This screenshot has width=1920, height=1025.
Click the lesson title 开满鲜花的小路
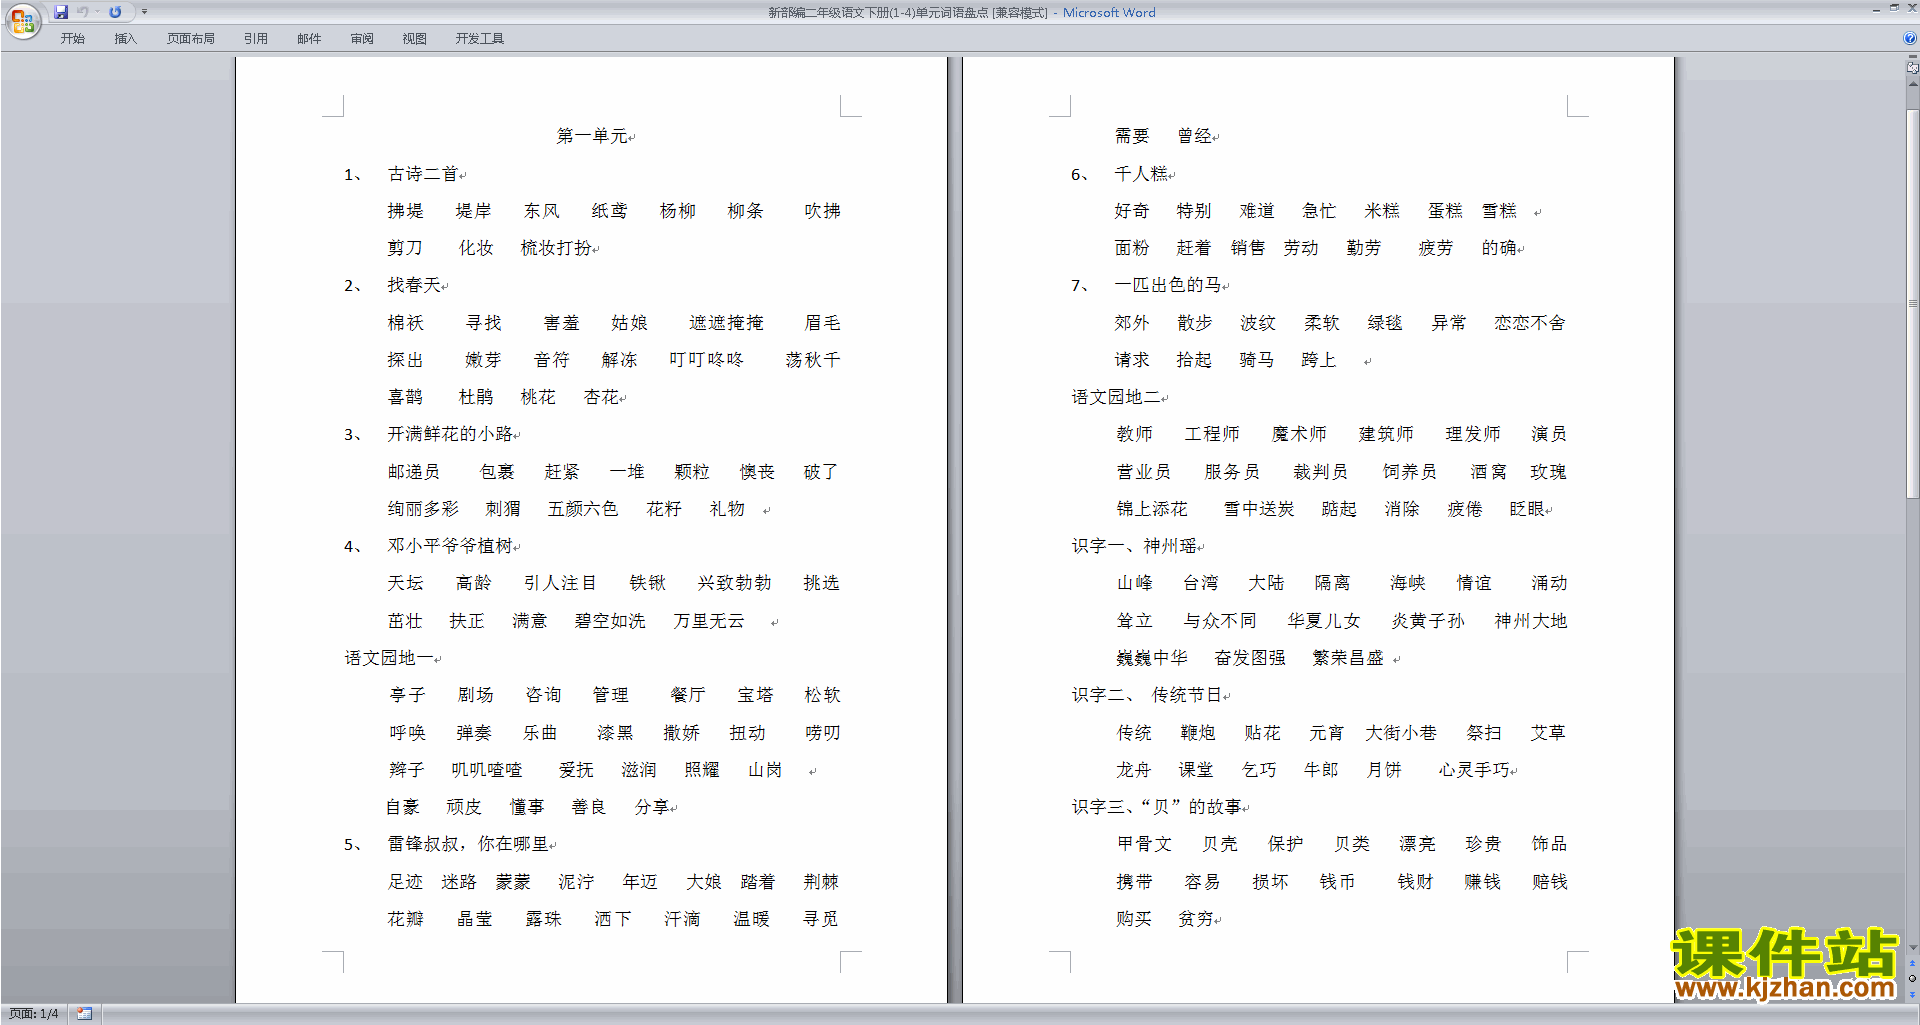tap(450, 434)
